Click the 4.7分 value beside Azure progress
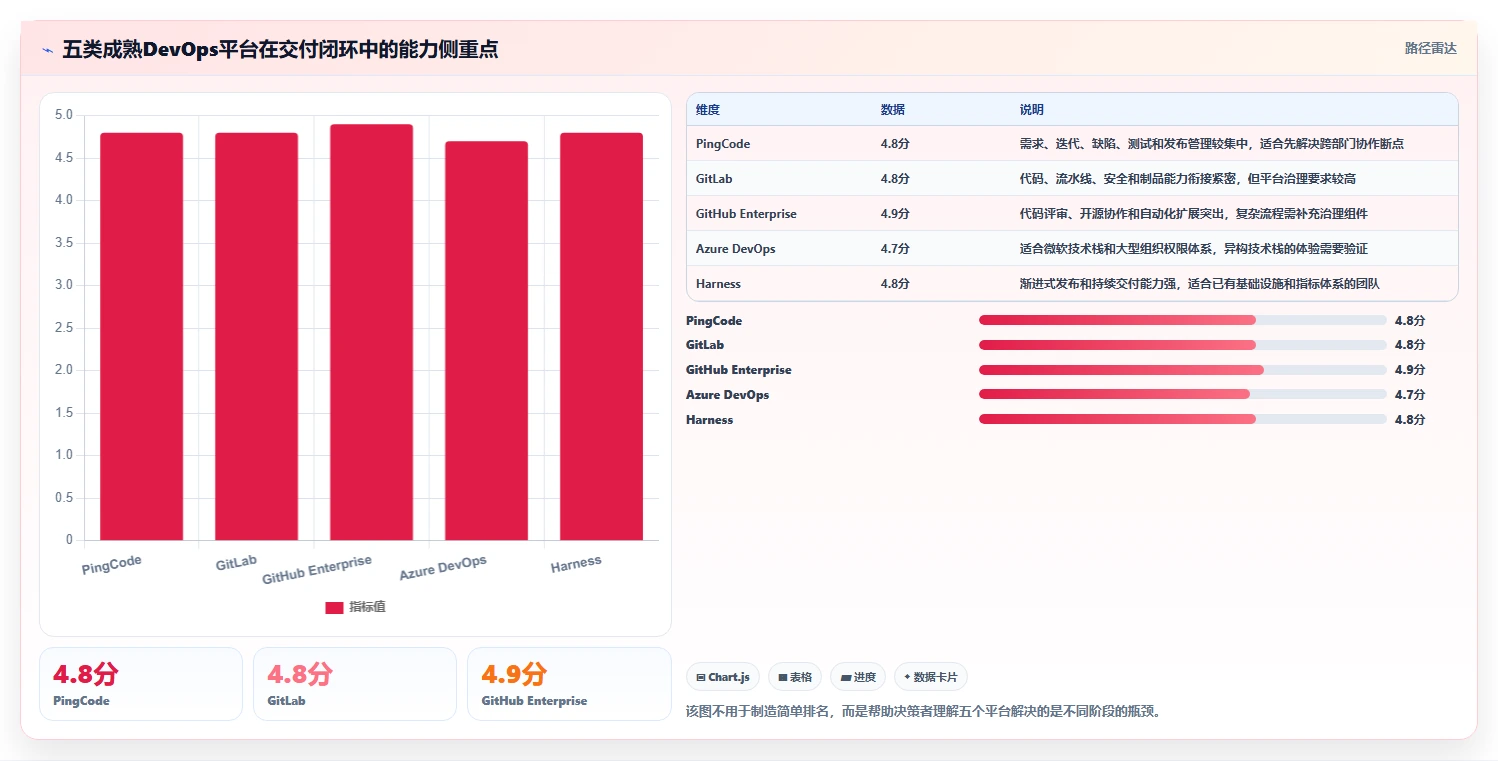 (x=1410, y=395)
